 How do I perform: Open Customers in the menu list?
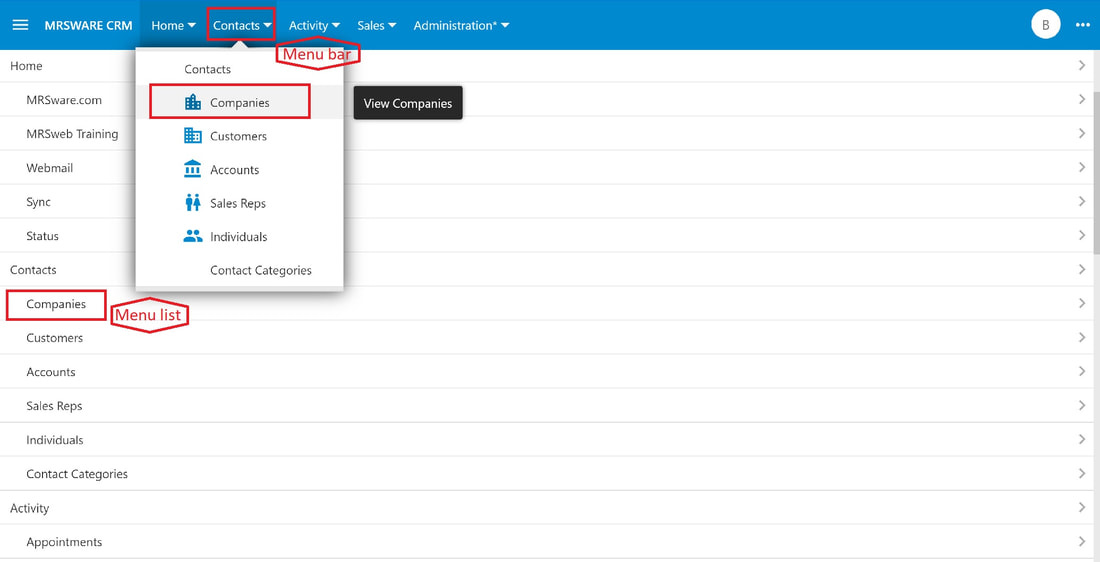[x=55, y=337]
